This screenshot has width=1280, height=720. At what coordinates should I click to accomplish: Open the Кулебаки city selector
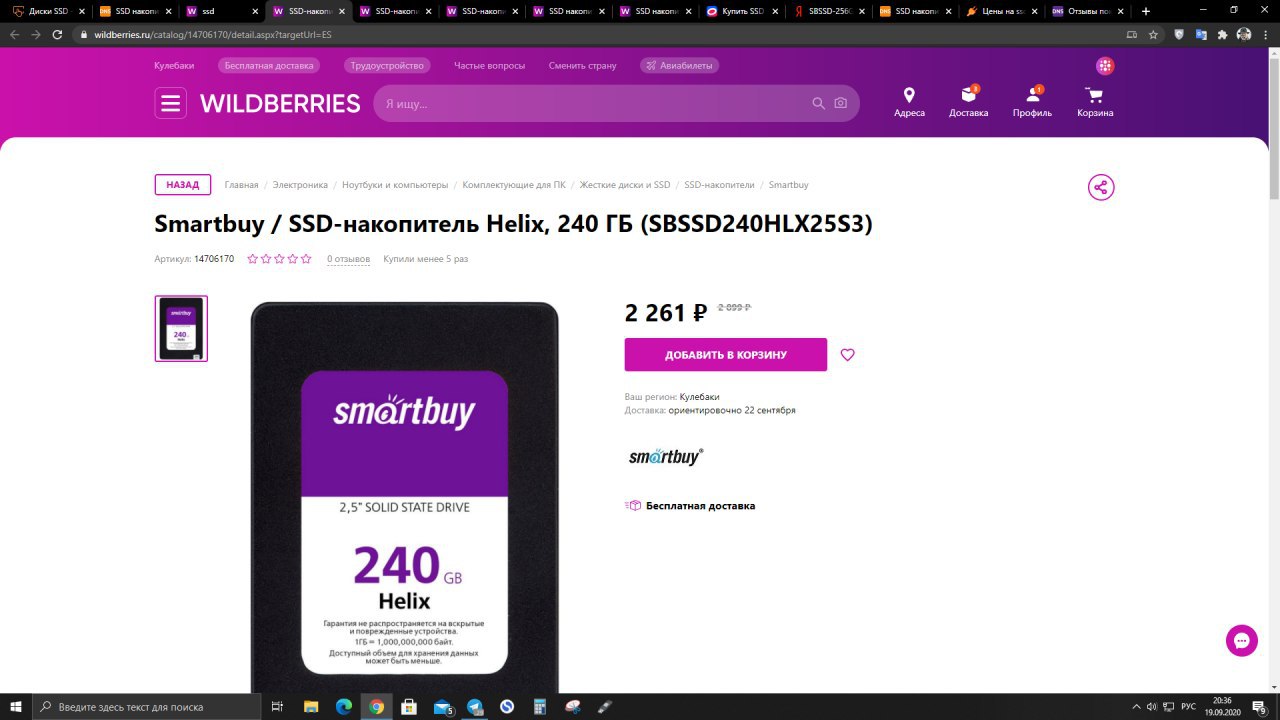pos(174,66)
